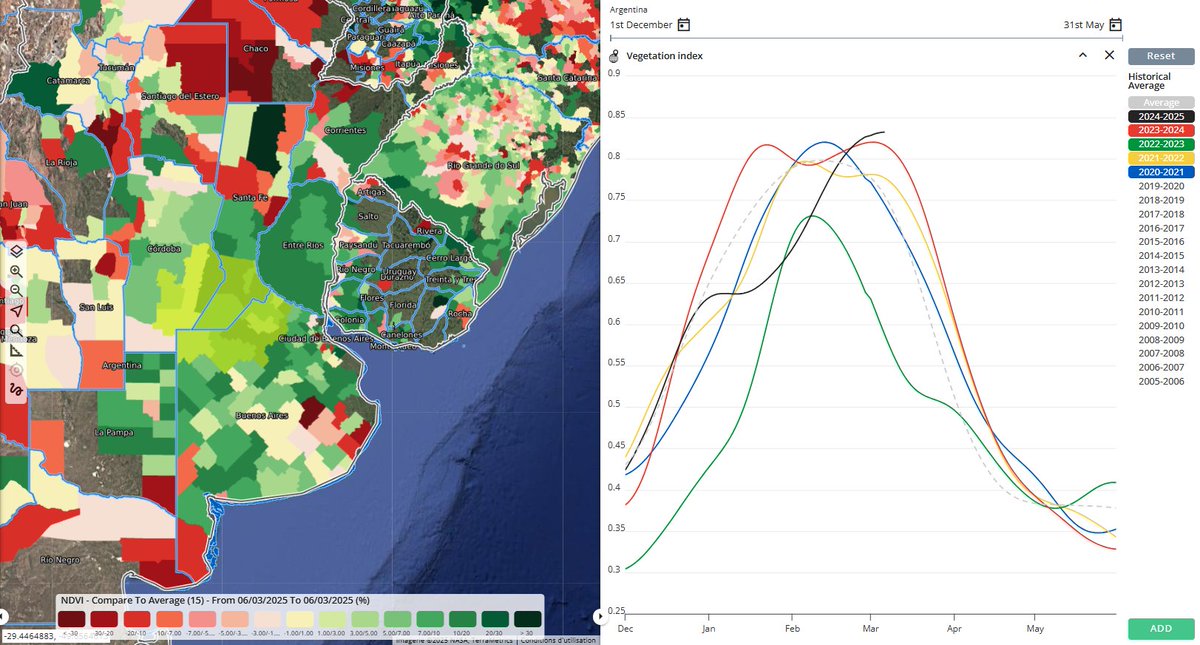Image resolution: width=1200 pixels, height=645 pixels.
Task: Click the Vegetation index panel title
Action: pos(664,56)
